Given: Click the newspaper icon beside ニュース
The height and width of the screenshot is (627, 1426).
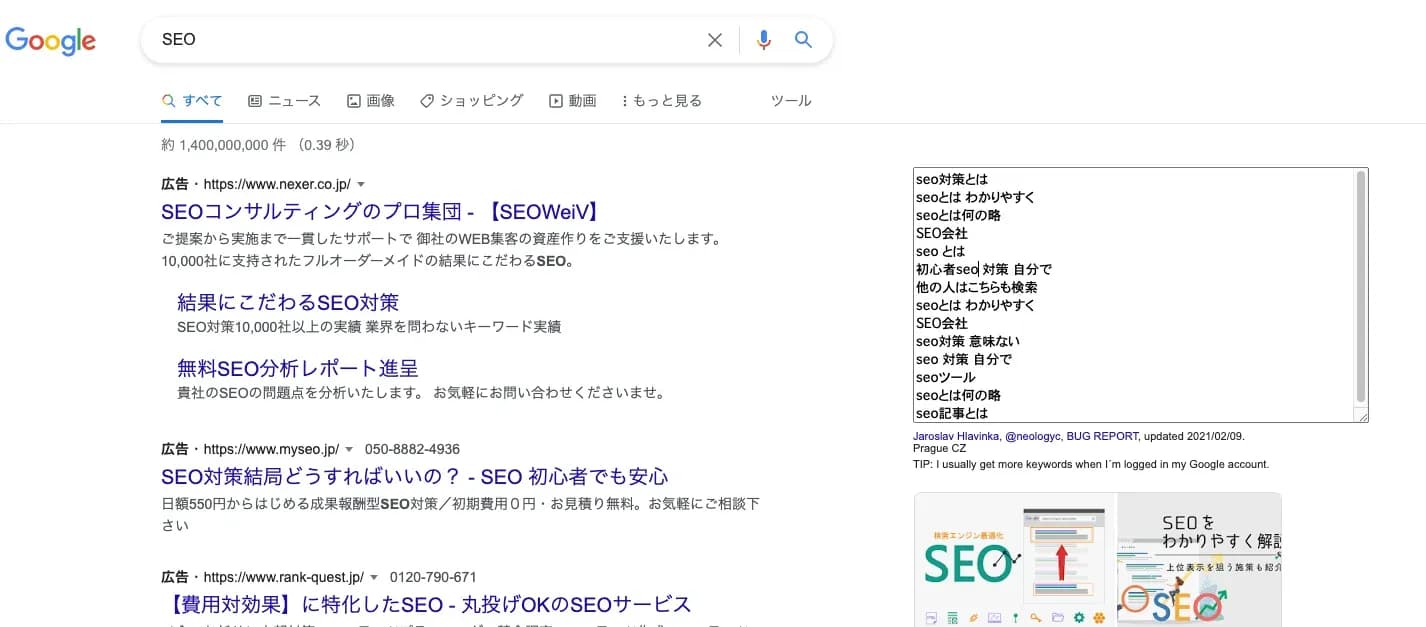Looking at the screenshot, I should coord(255,100).
